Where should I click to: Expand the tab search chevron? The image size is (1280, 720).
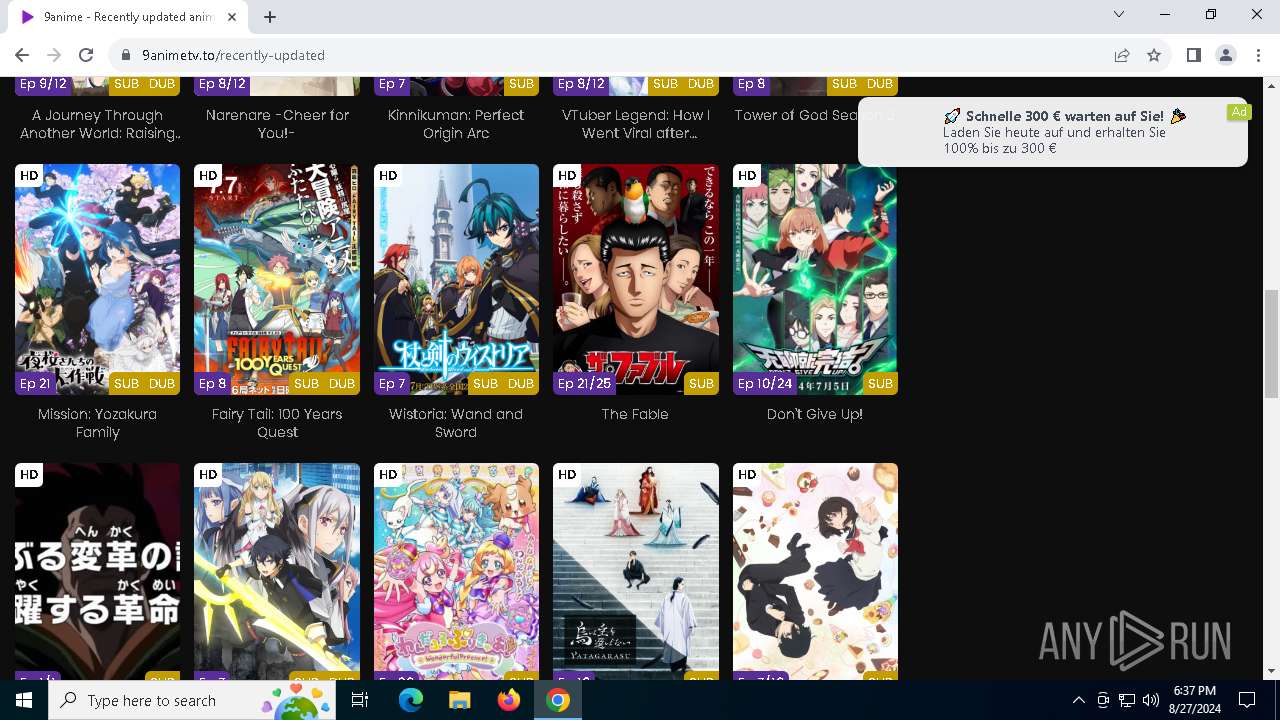1119,14
